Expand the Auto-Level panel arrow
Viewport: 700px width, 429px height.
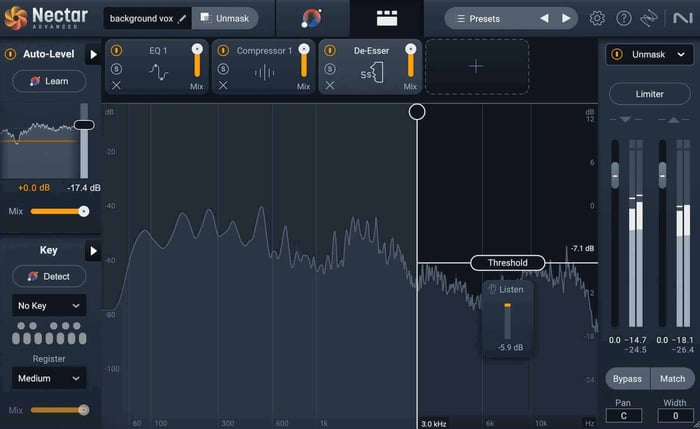click(x=93, y=54)
